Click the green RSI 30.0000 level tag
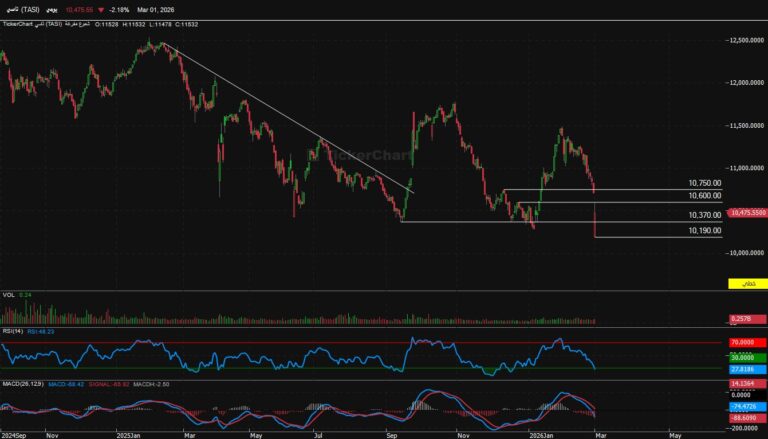The height and width of the screenshot is (439, 768). (746, 357)
